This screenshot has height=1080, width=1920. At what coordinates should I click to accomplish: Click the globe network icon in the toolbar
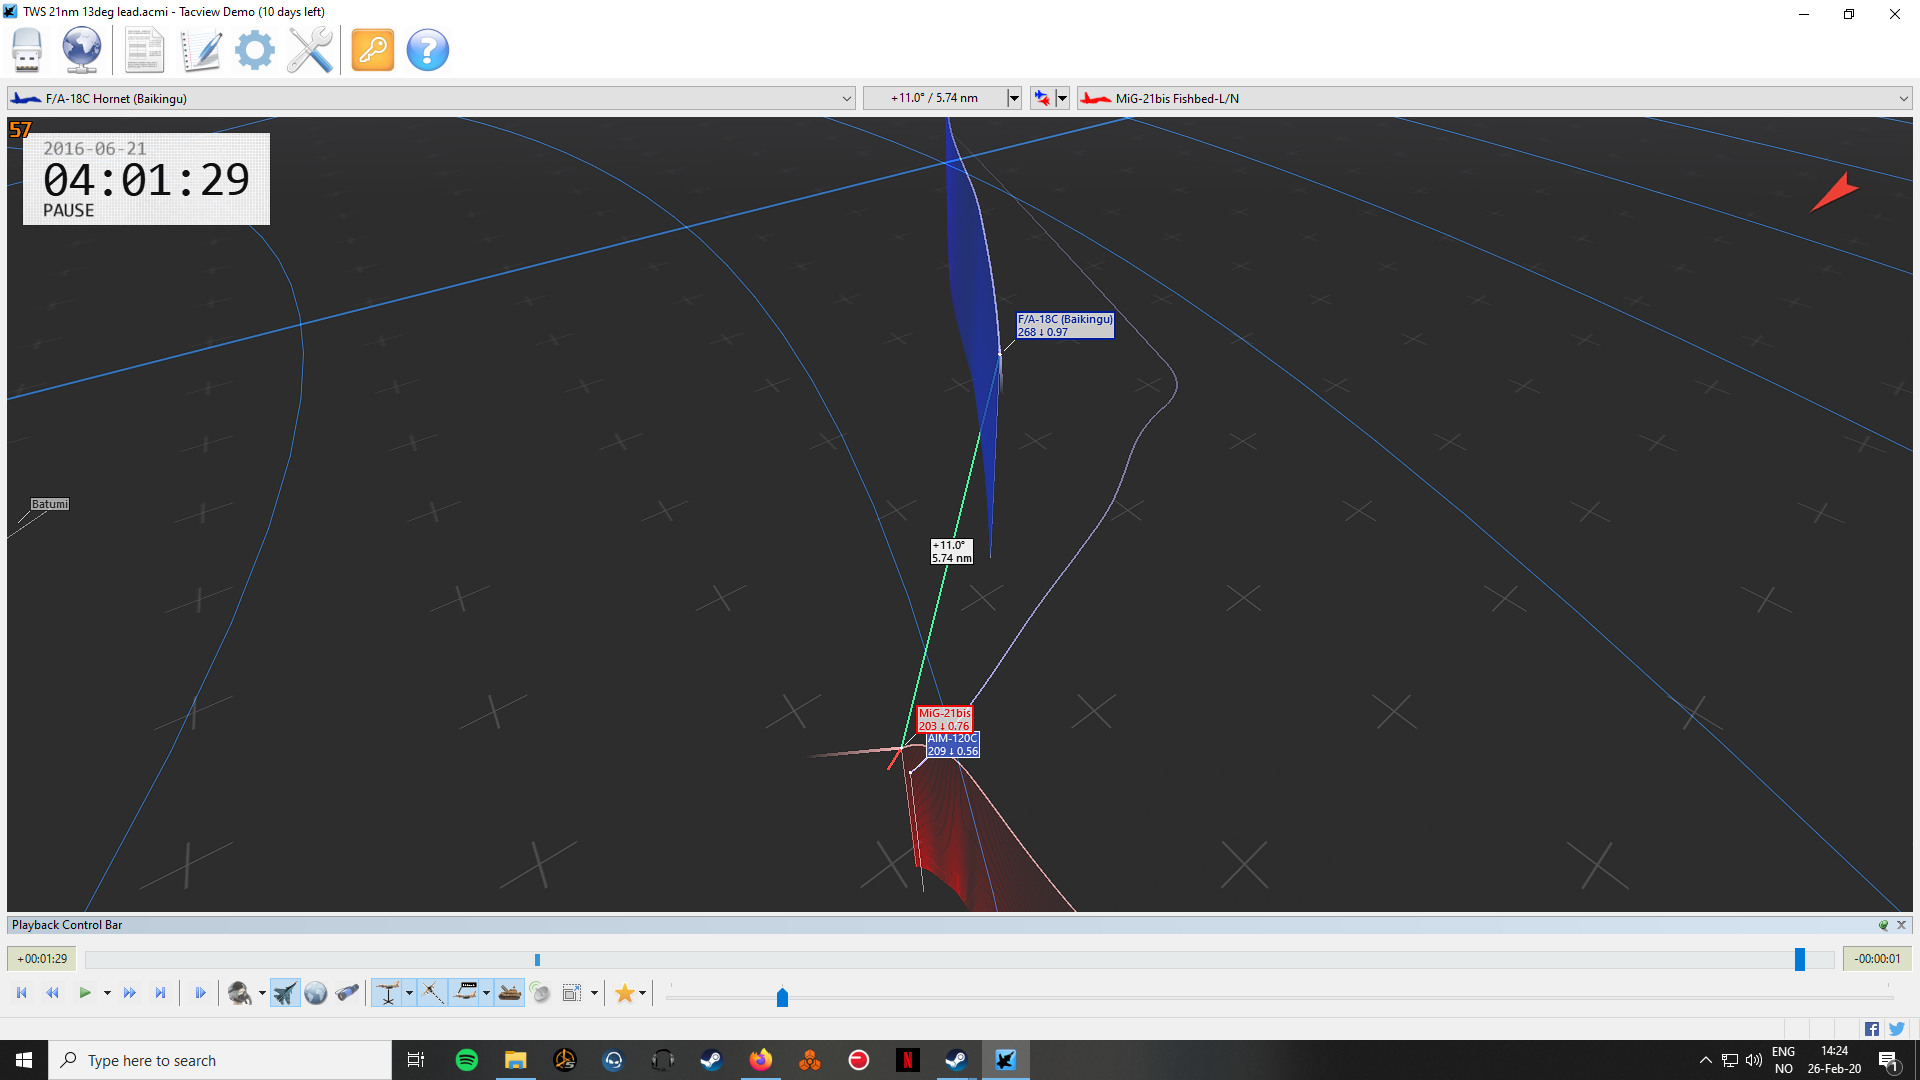tap(81, 50)
